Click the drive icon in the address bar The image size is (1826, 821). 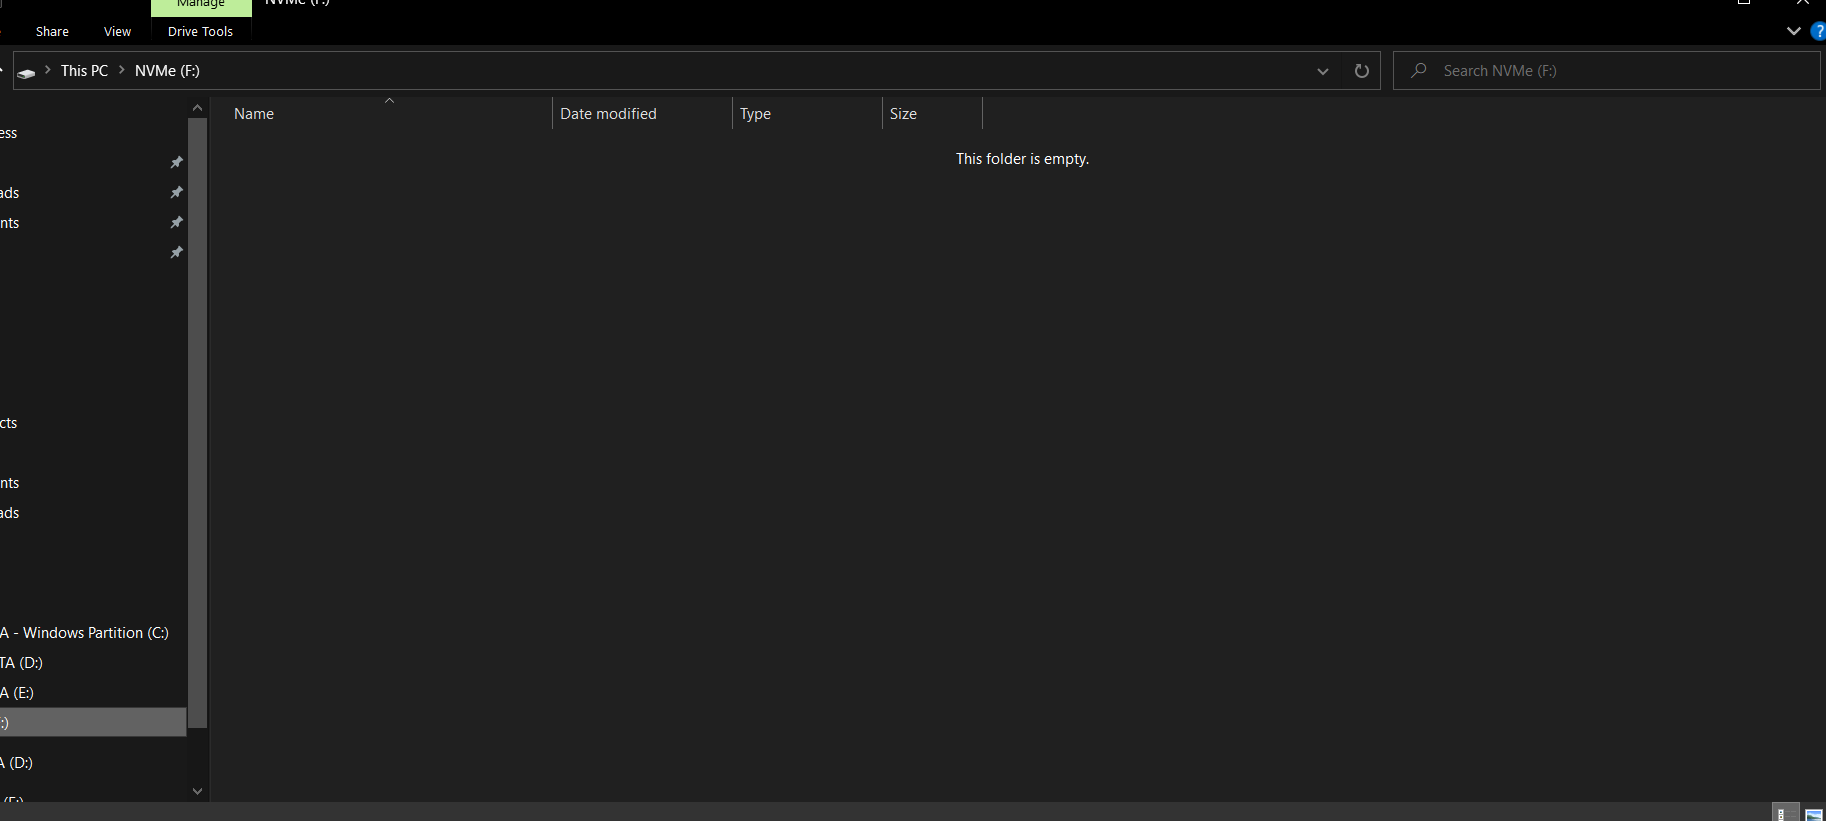click(x=26, y=72)
